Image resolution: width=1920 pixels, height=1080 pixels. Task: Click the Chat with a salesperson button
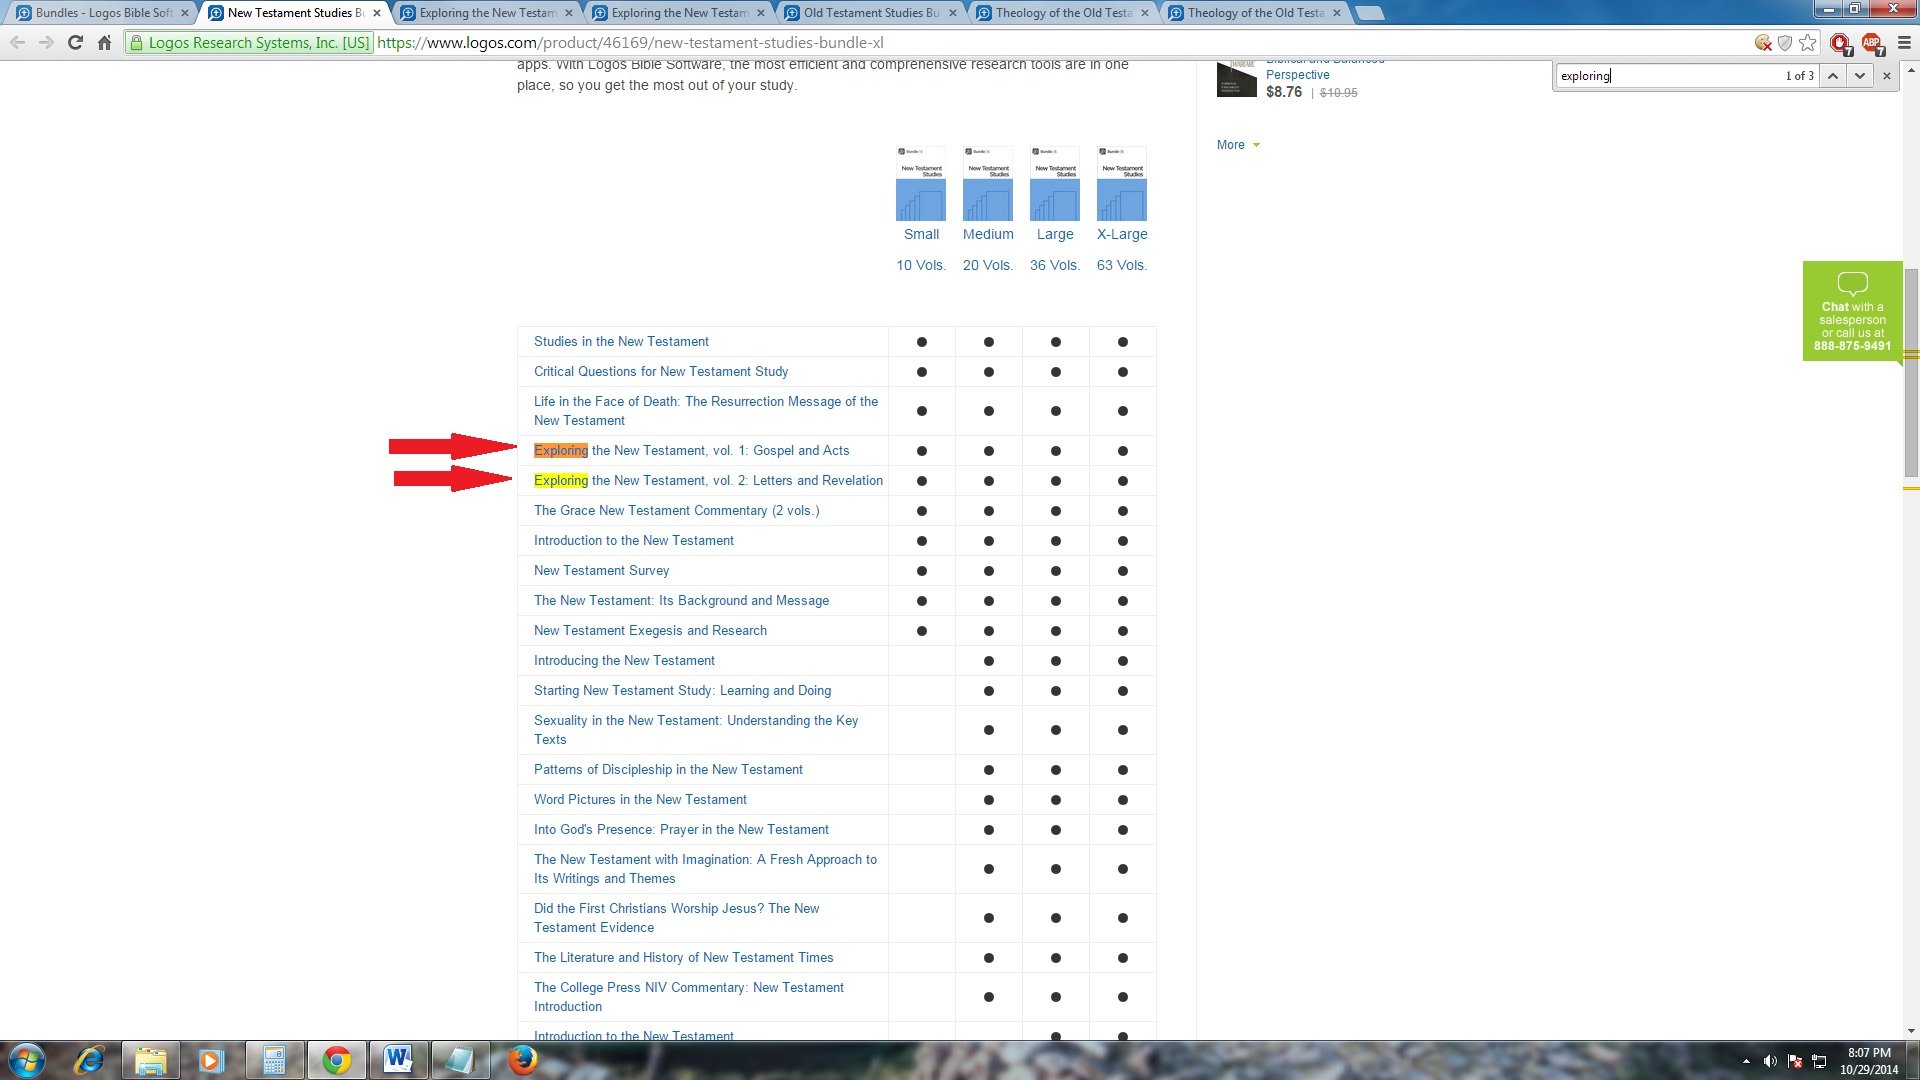pyautogui.click(x=1852, y=312)
